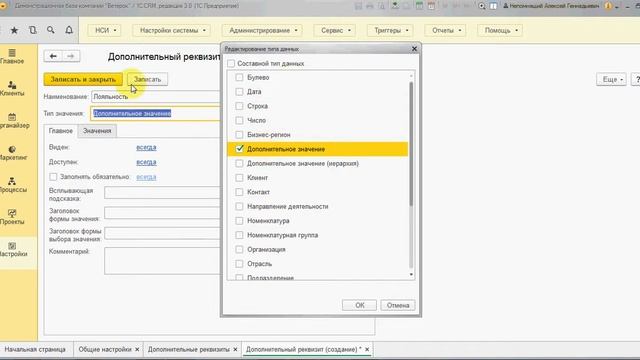Screen dimensions: 640x360
Task: Click всегда link next to Виден
Action: coord(146,147)
